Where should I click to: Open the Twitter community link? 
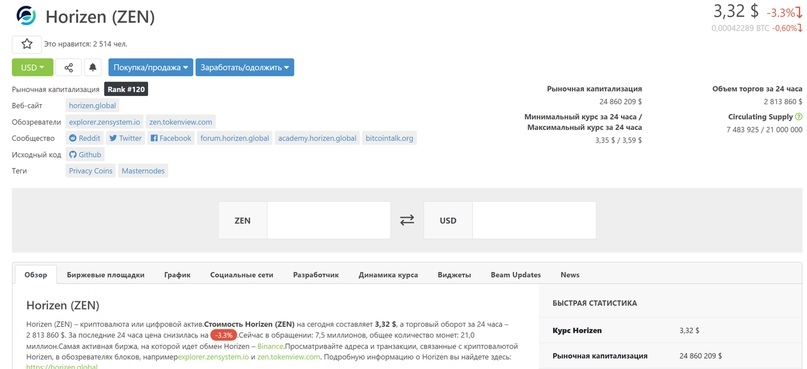126,138
